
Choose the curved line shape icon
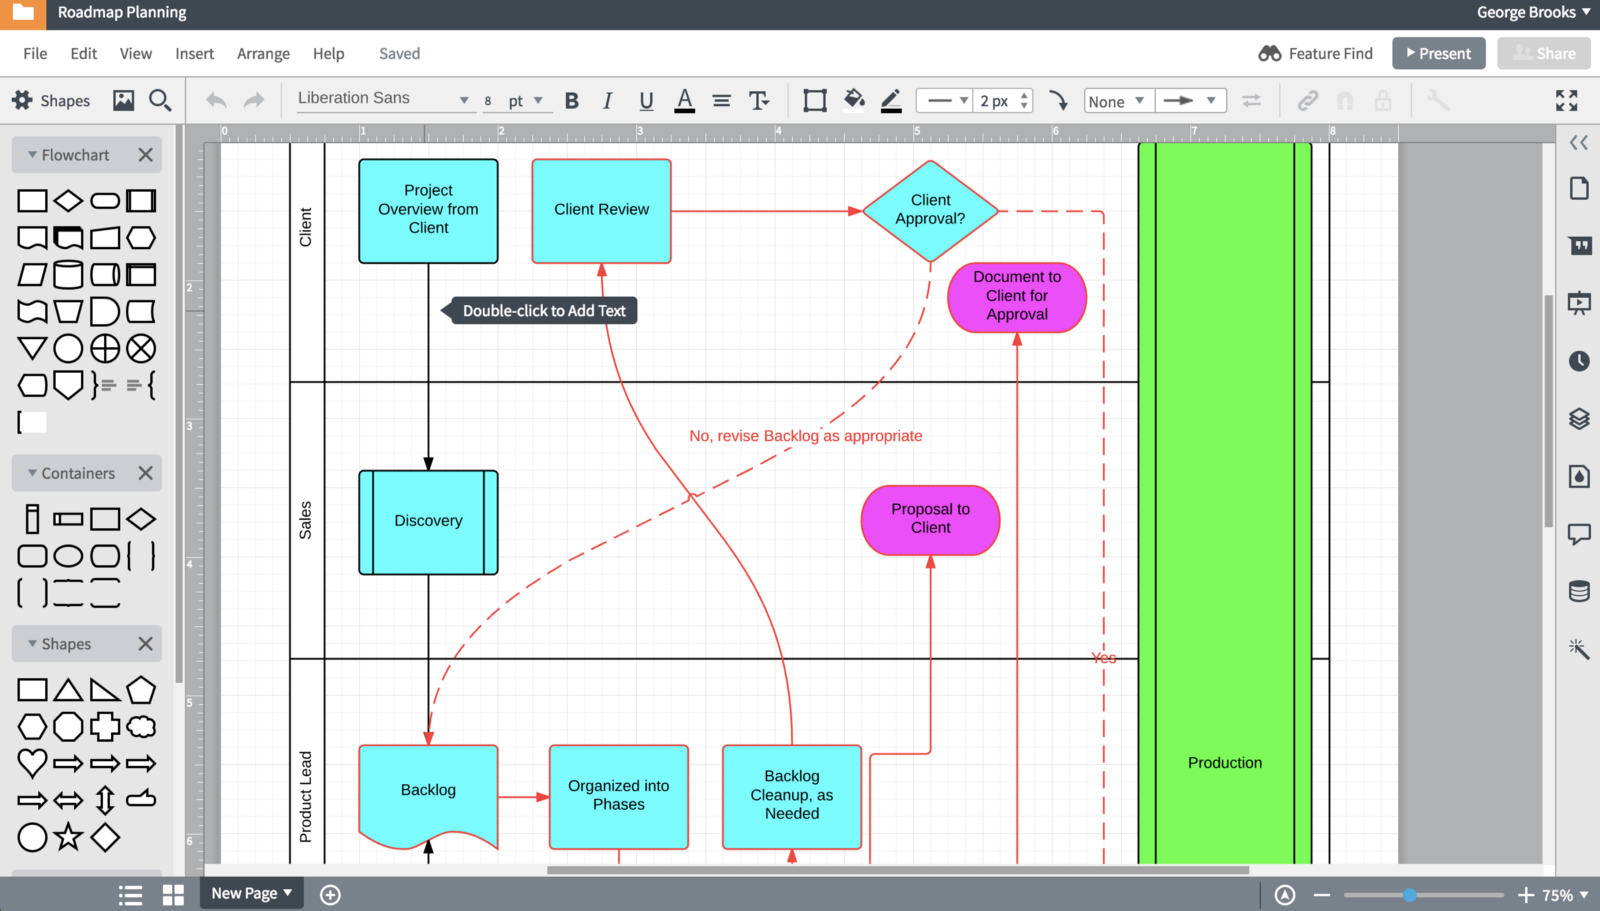[x=1058, y=101]
